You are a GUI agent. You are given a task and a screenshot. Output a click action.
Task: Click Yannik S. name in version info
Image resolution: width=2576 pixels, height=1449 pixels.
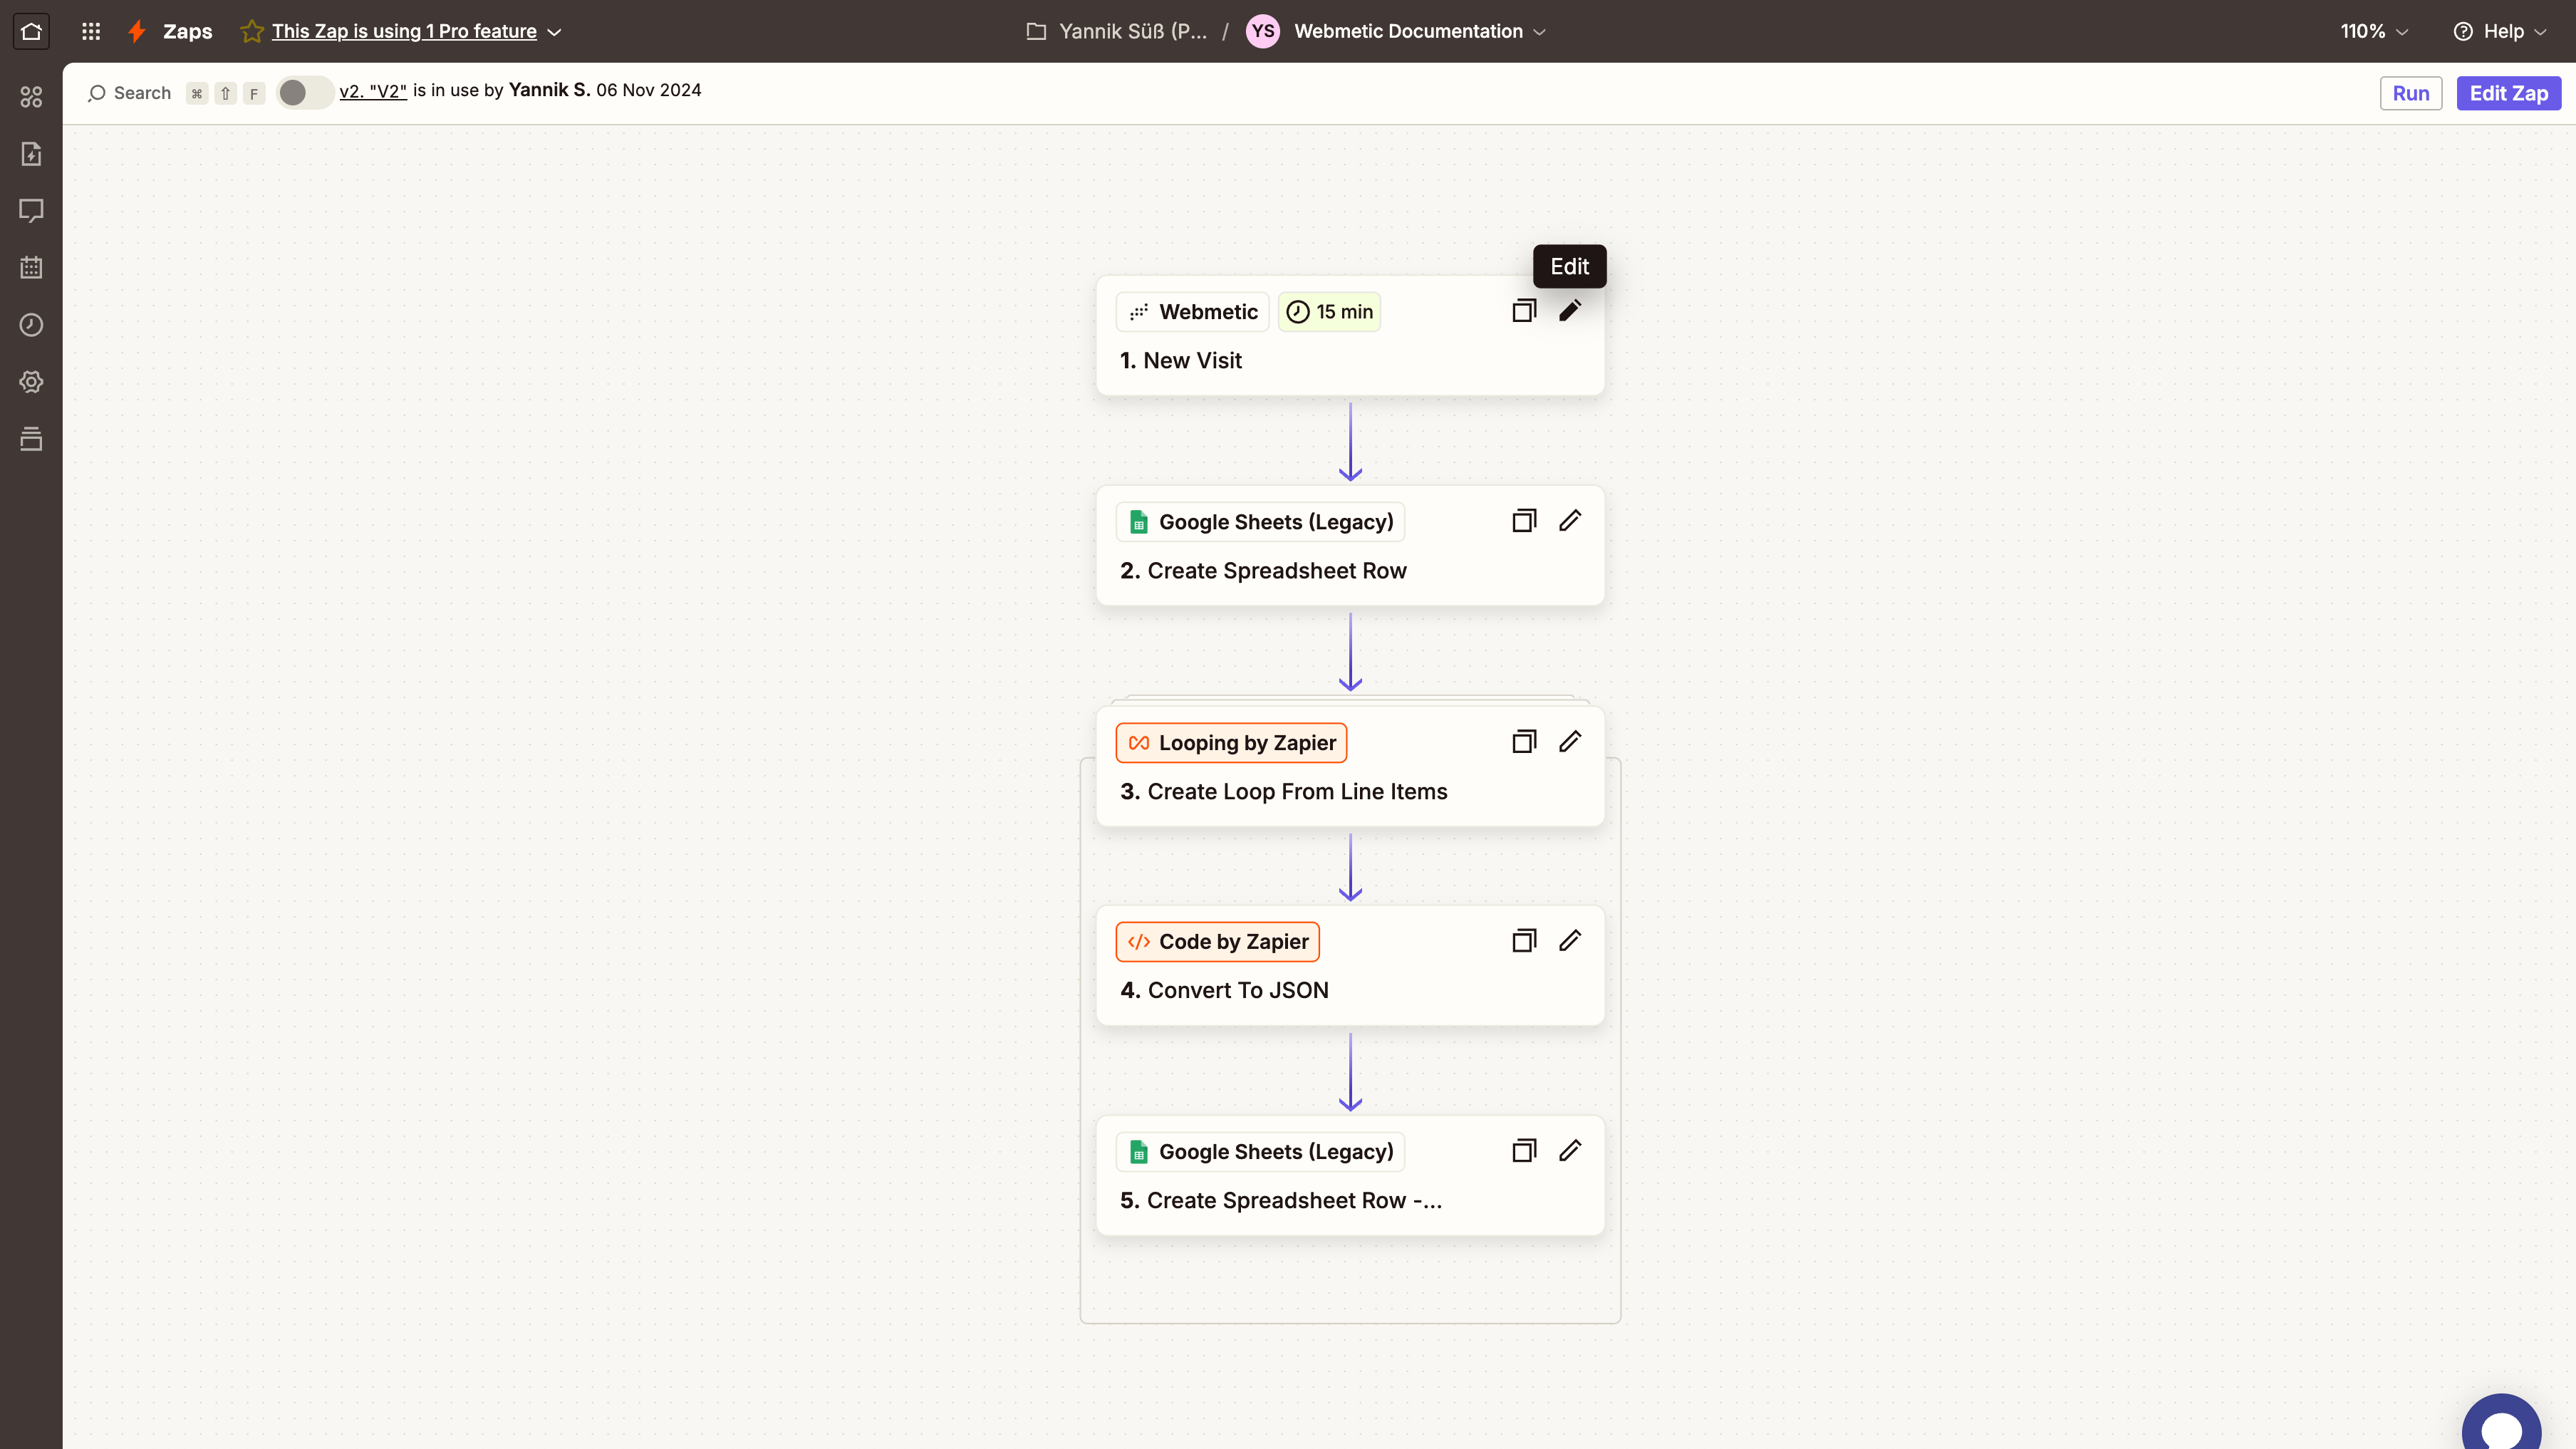[549, 90]
